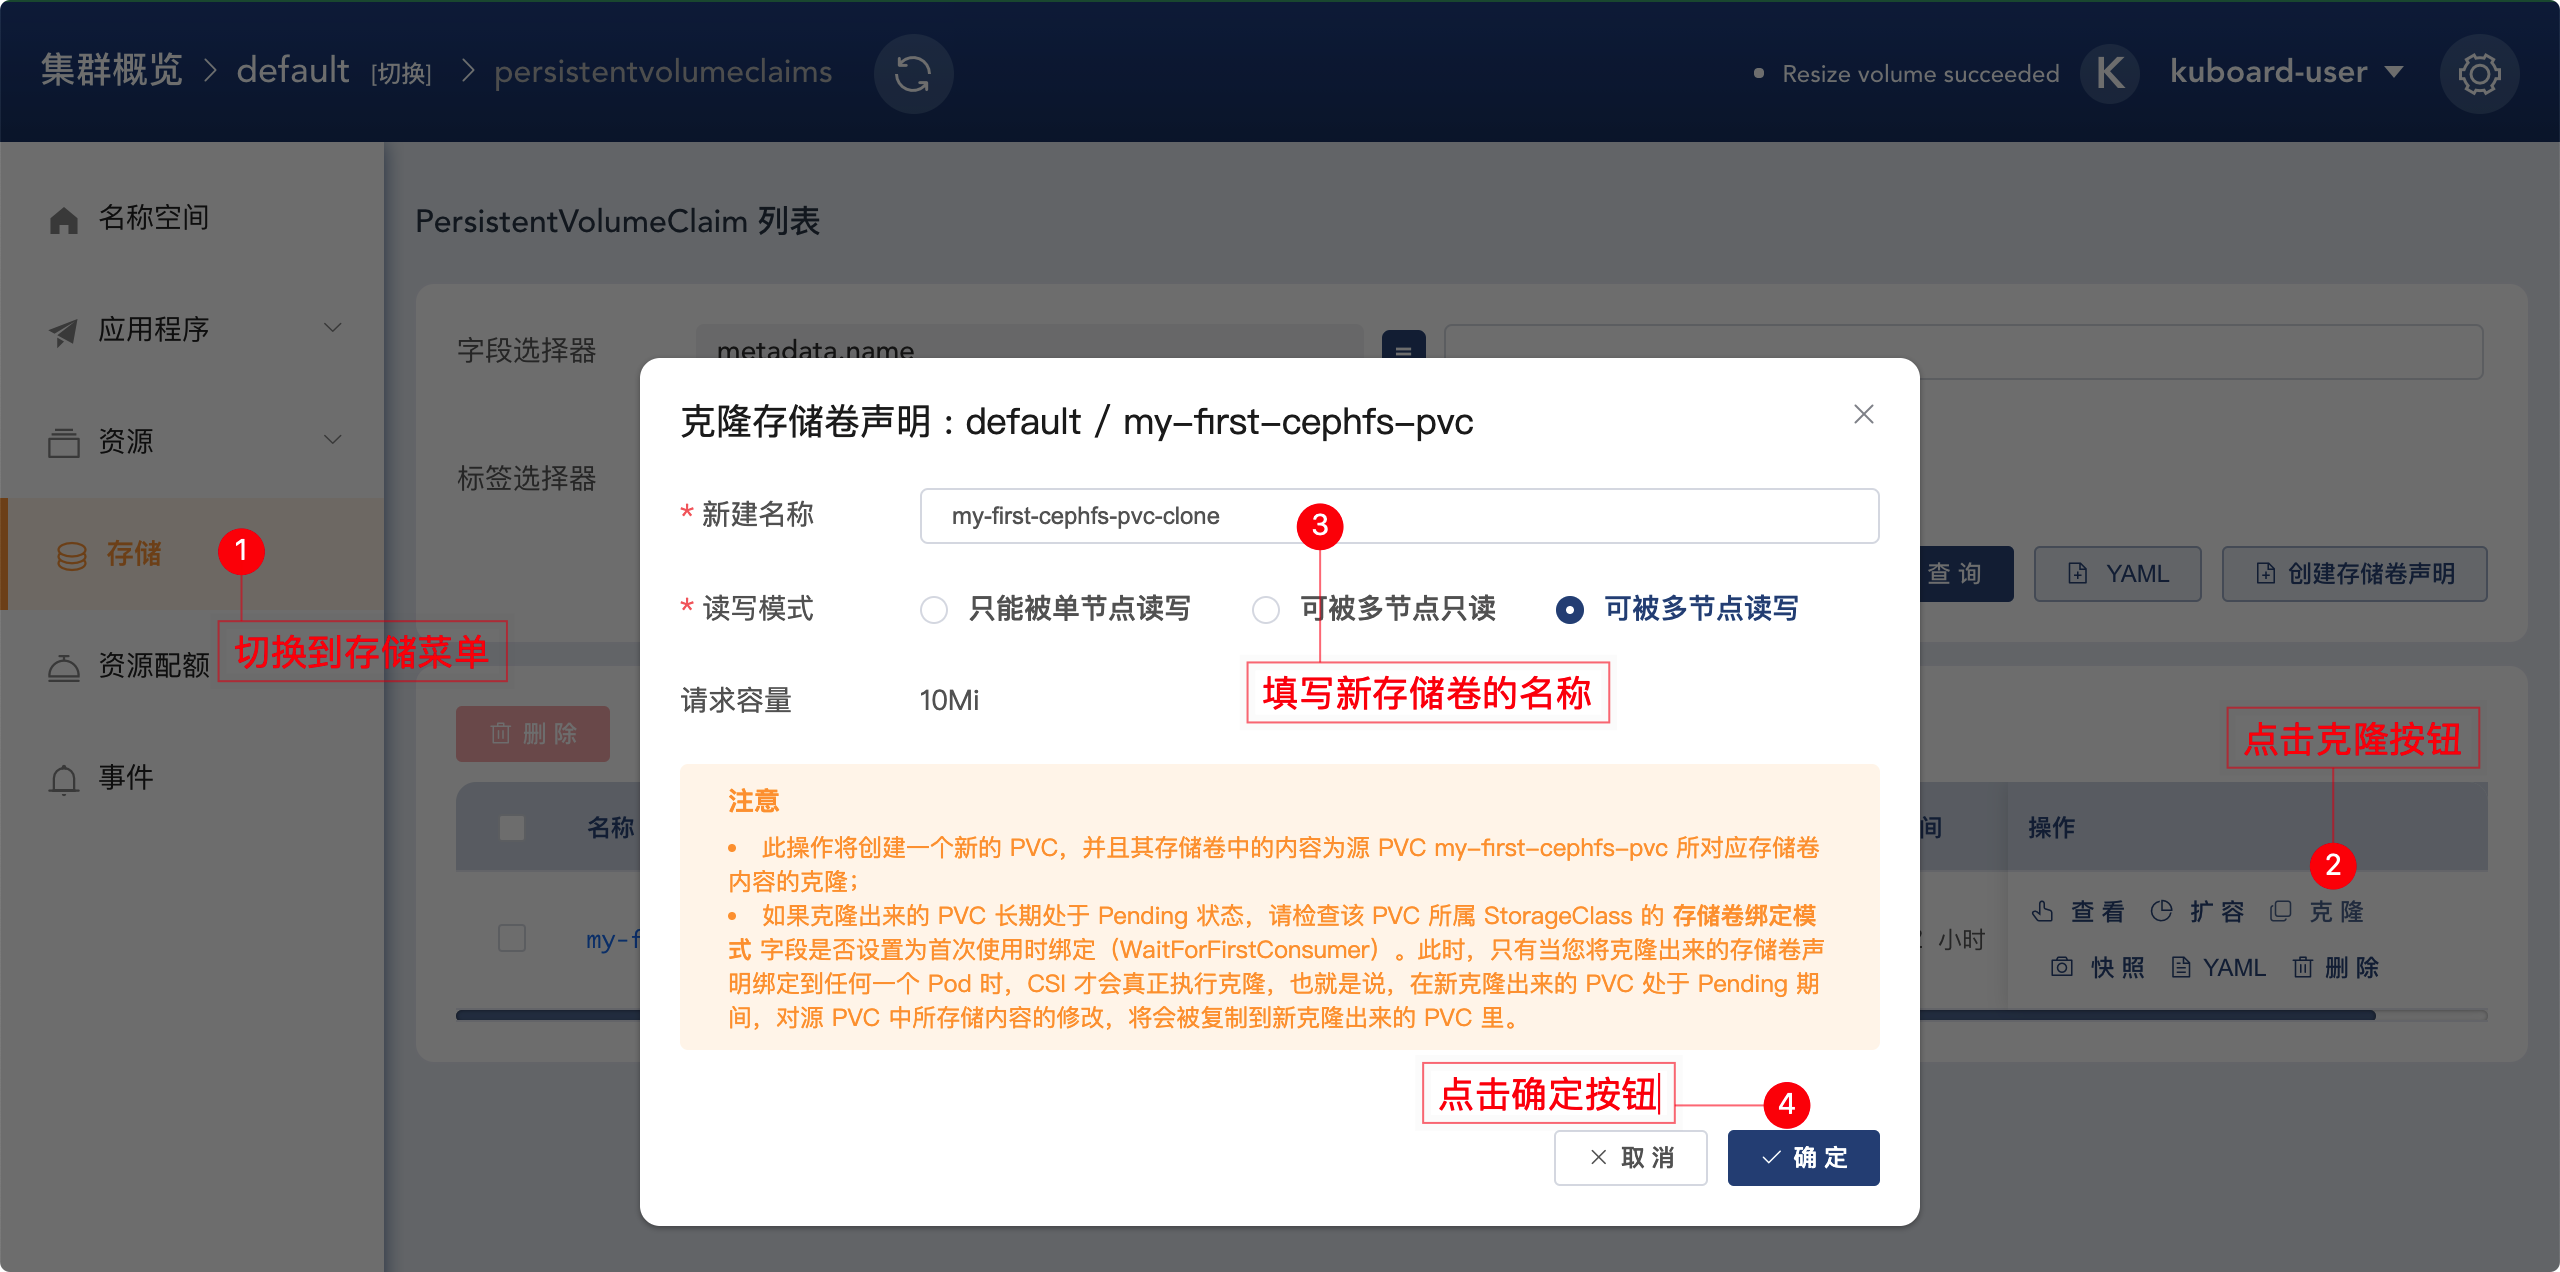Click the 查看 view action icon
2560x1272 pixels.
[2043, 911]
